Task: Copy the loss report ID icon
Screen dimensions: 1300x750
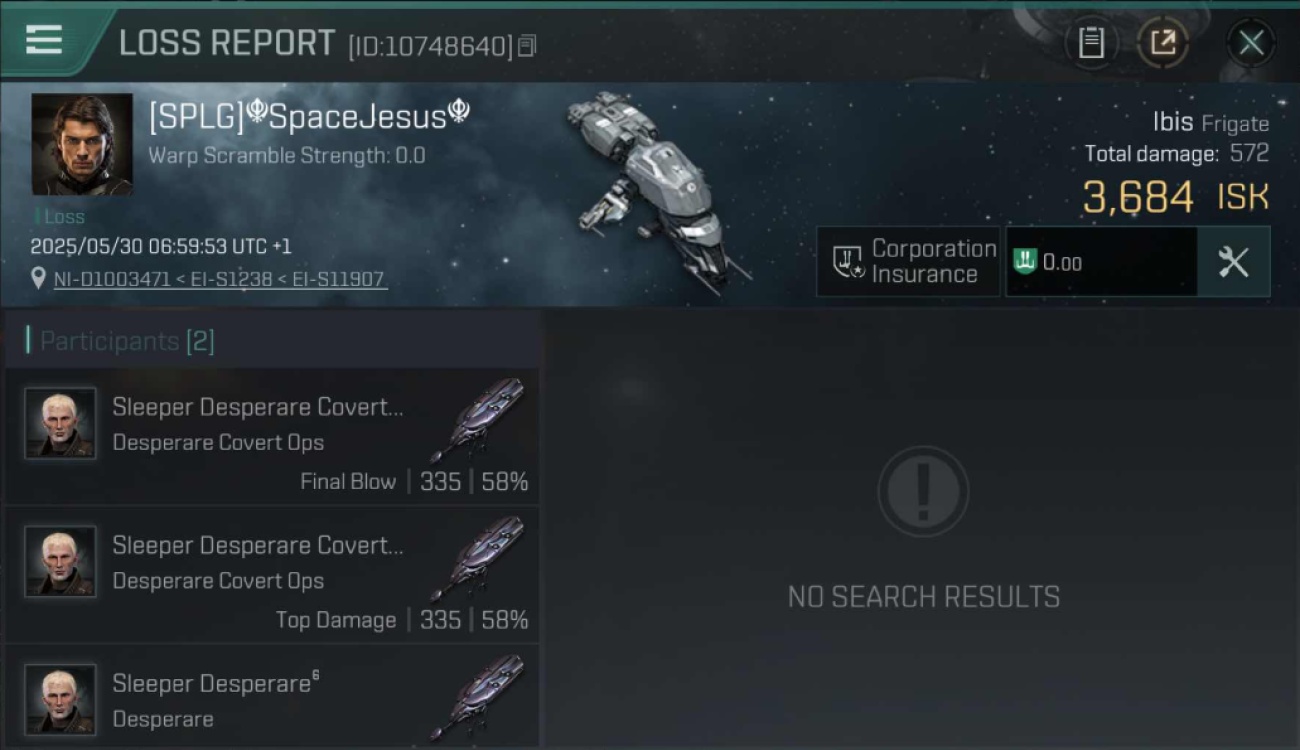Action: pos(527,45)
